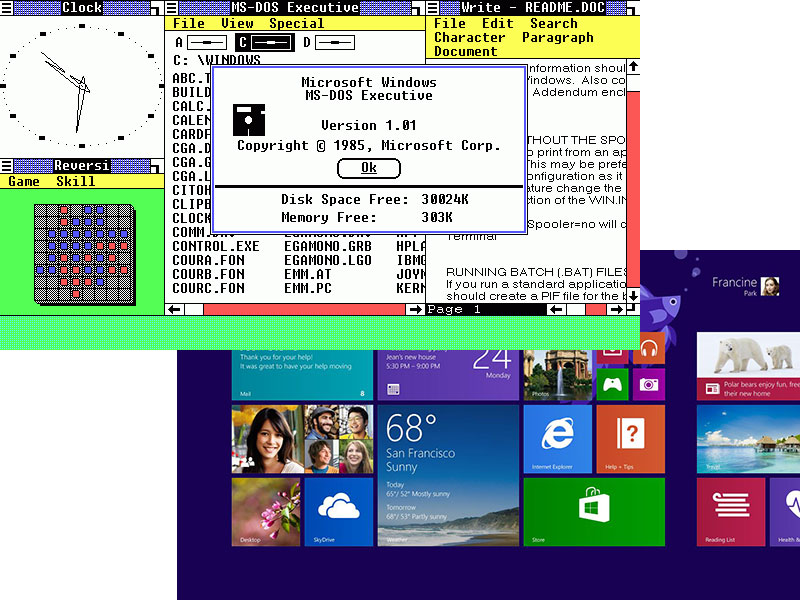Open the polar bears News tile
Screen dimensions: 800x600
tap(748, 366)
